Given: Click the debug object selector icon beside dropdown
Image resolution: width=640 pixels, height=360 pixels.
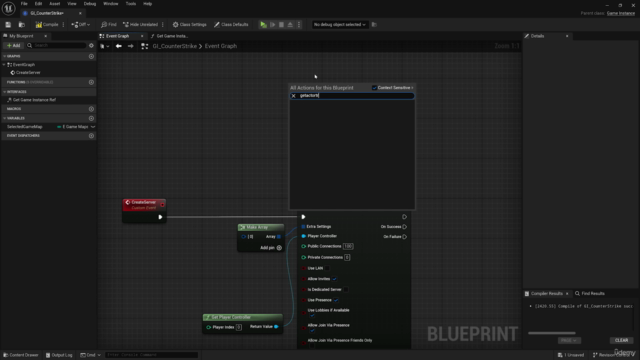Looking at the screenshot, I should coord(374,24).
